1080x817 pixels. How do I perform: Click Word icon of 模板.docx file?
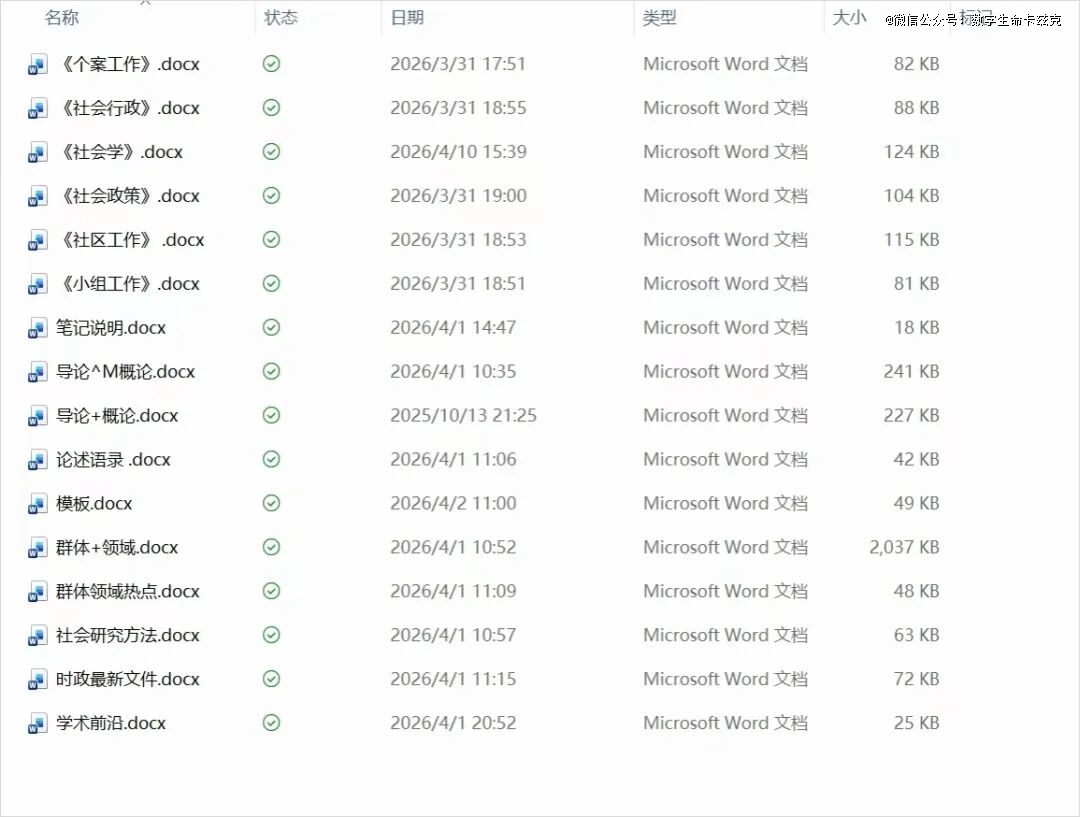(38, 504)
